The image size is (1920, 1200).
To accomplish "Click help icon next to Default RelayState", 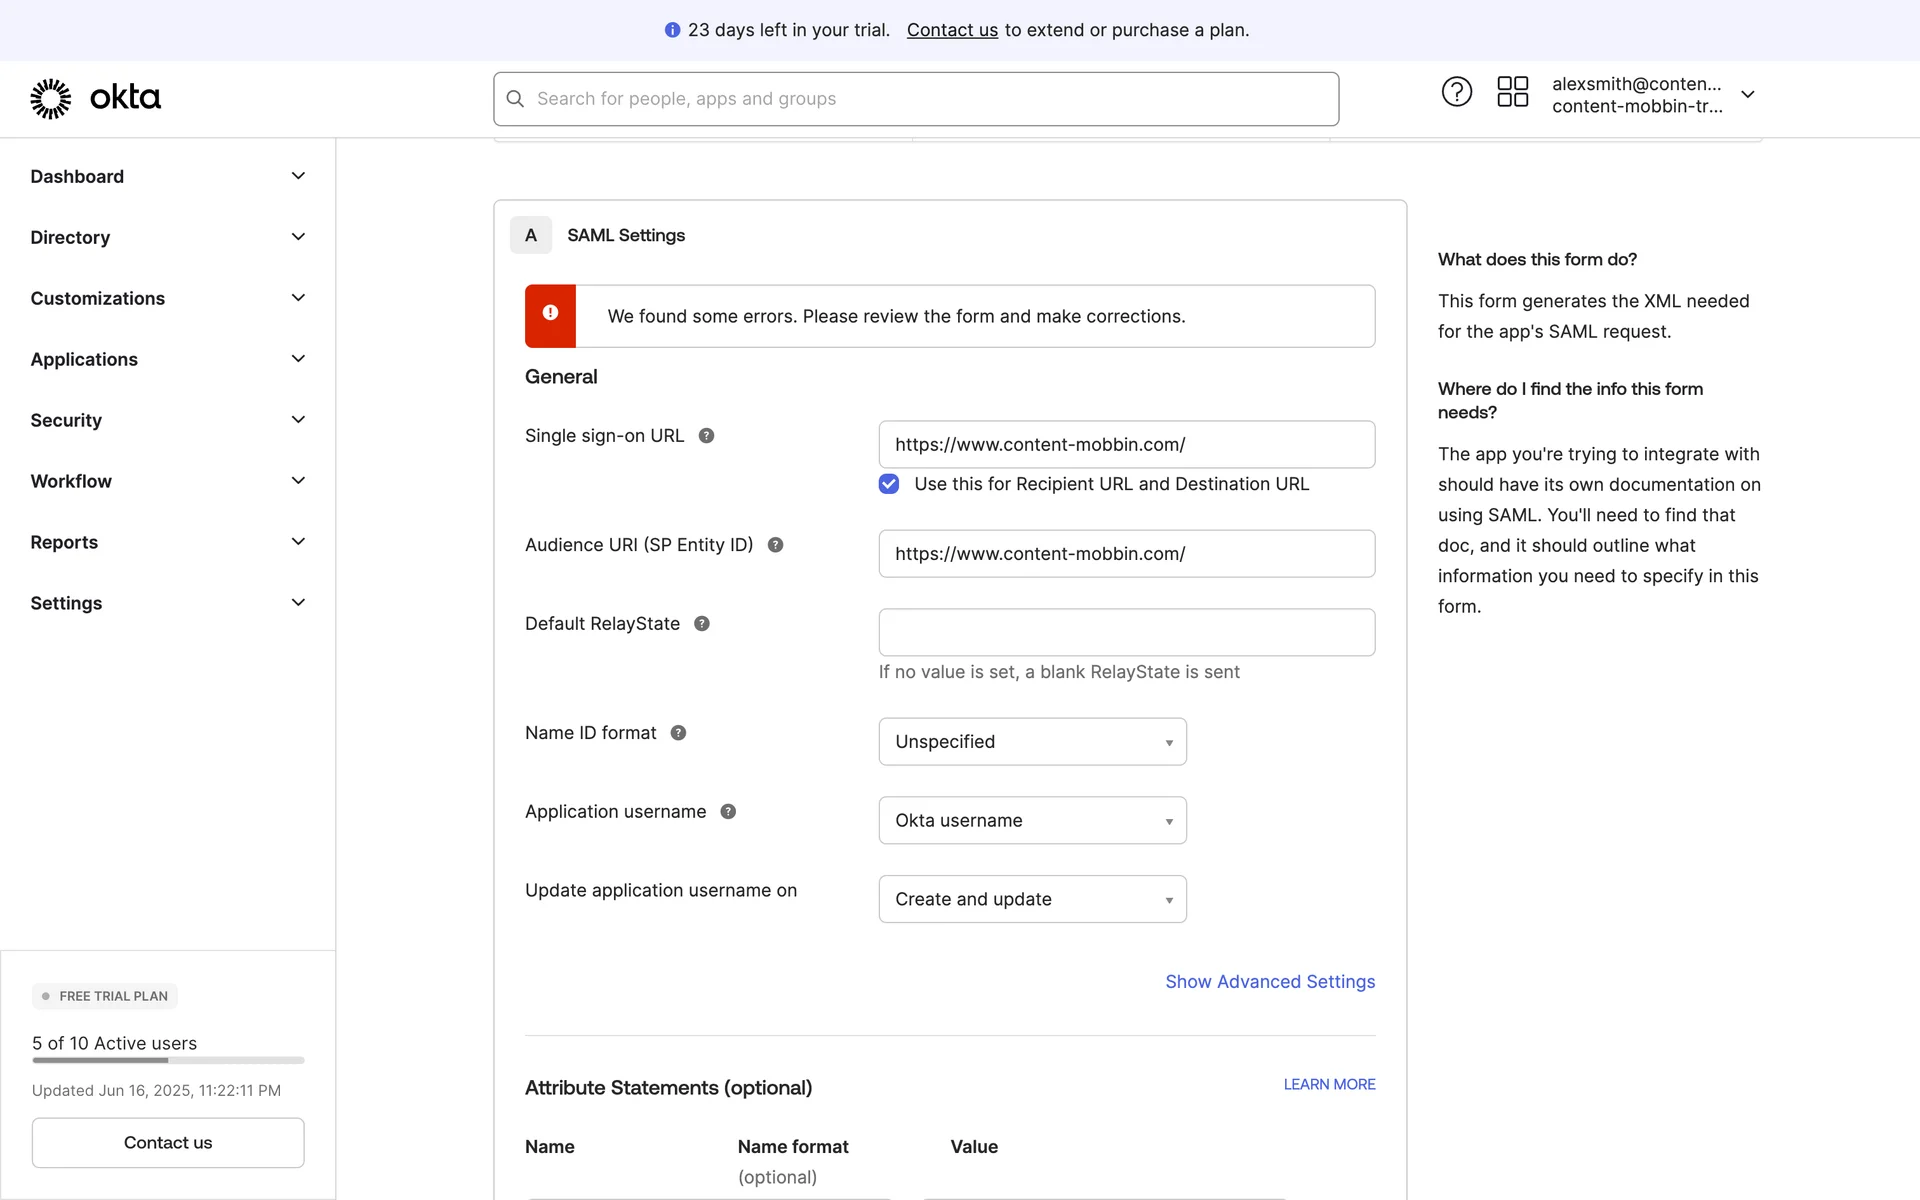I will tap(702, 624).
